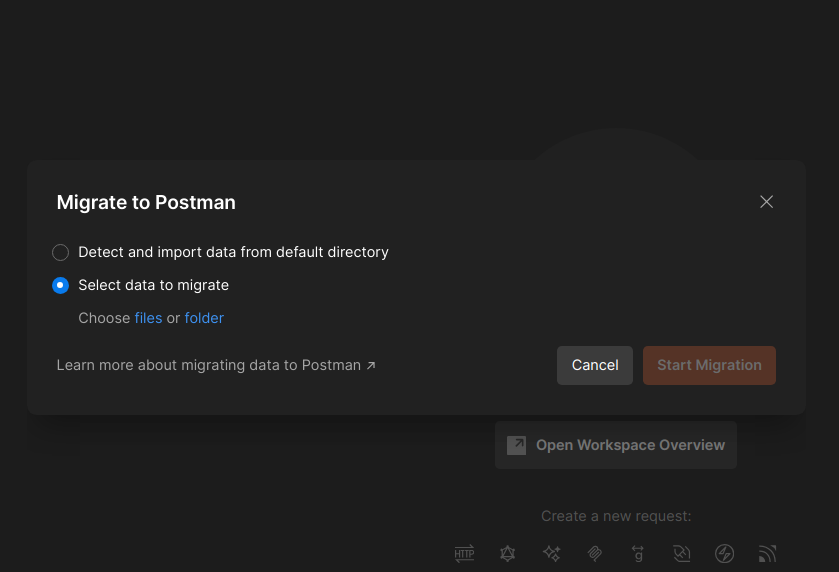Click the Start Migration button

pyautogui.click(x=709, y=365)
